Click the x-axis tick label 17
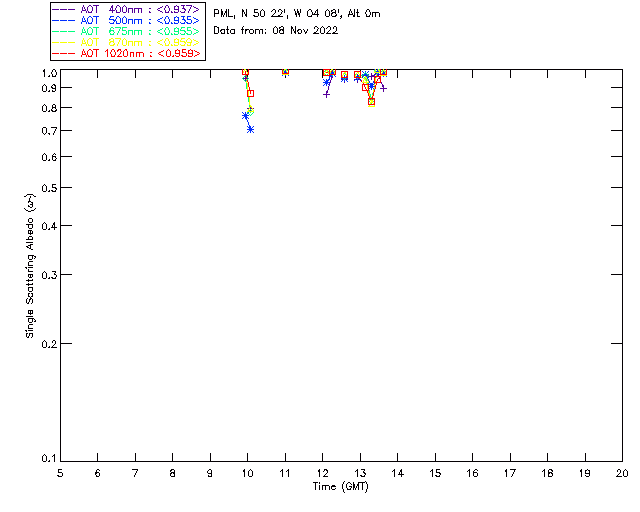Screen dimensions: 640x512 (510, 473)
